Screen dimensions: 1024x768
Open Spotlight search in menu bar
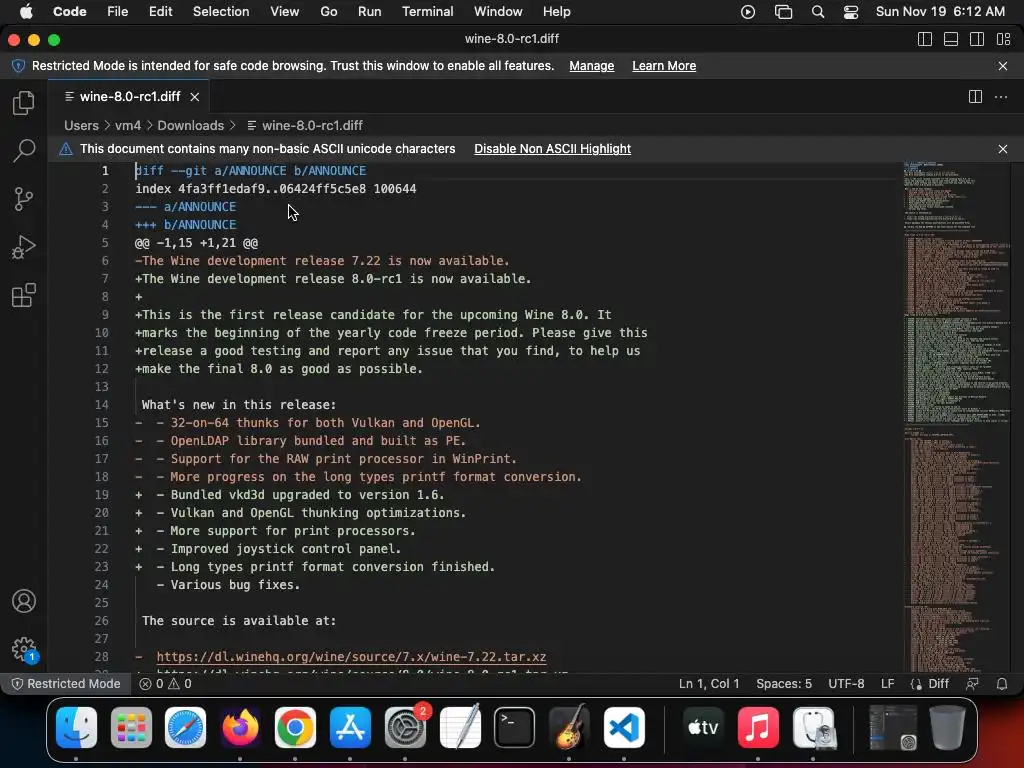[817, 12]
